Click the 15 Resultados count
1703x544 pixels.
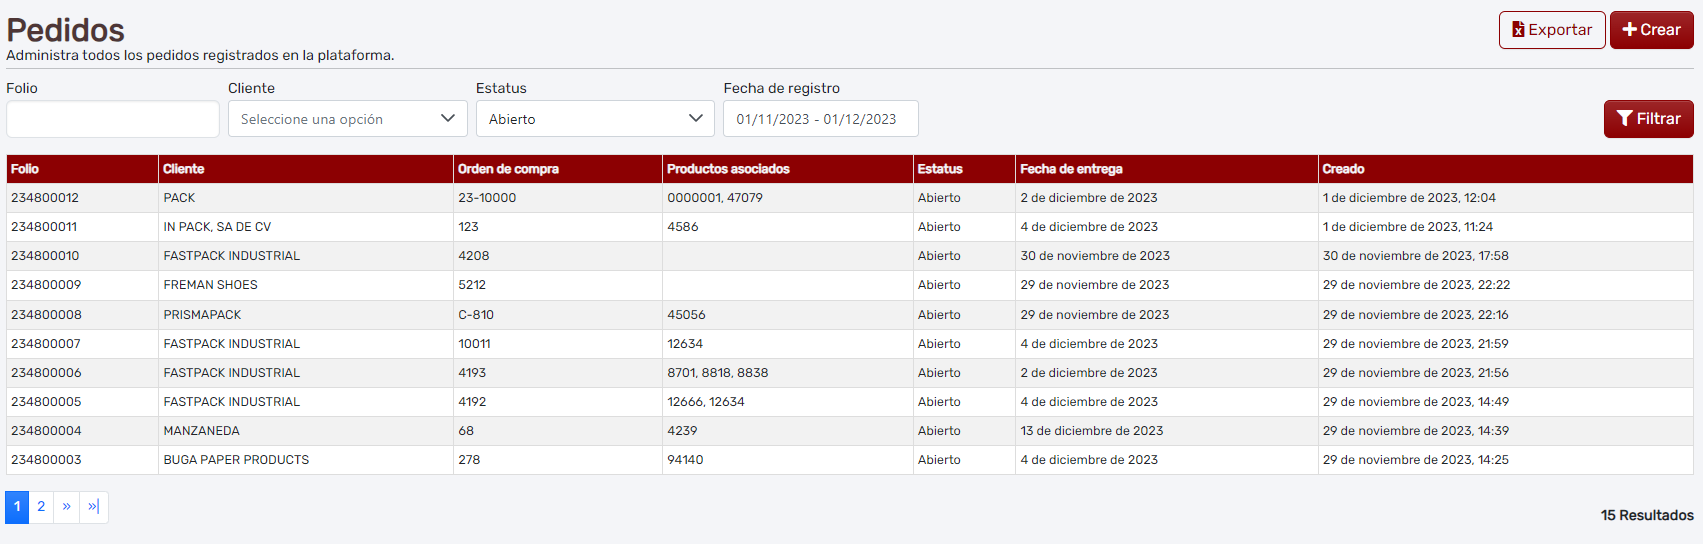coord(1647,515)
